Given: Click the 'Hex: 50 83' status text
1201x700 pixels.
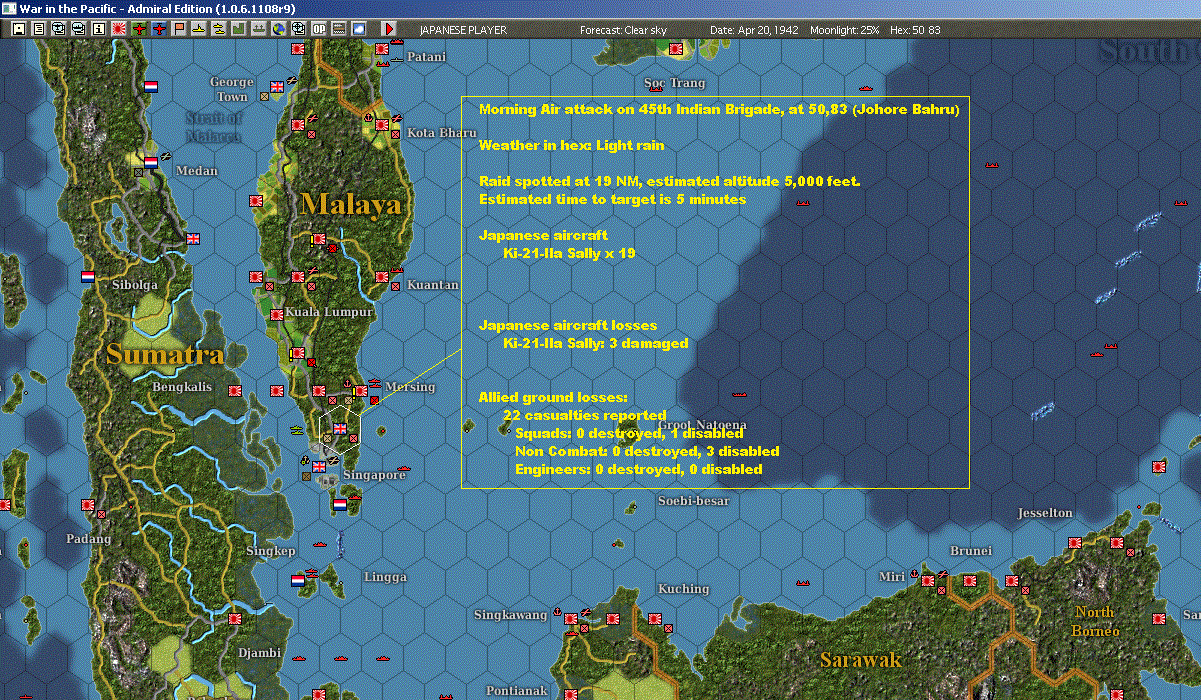Looking at the screenshot, I should coord(914,30).
